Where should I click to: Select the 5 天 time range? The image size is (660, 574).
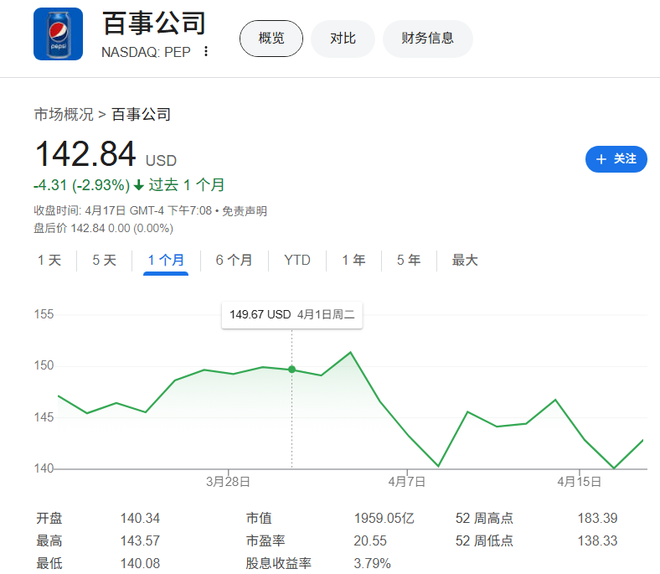pos(104,260)
